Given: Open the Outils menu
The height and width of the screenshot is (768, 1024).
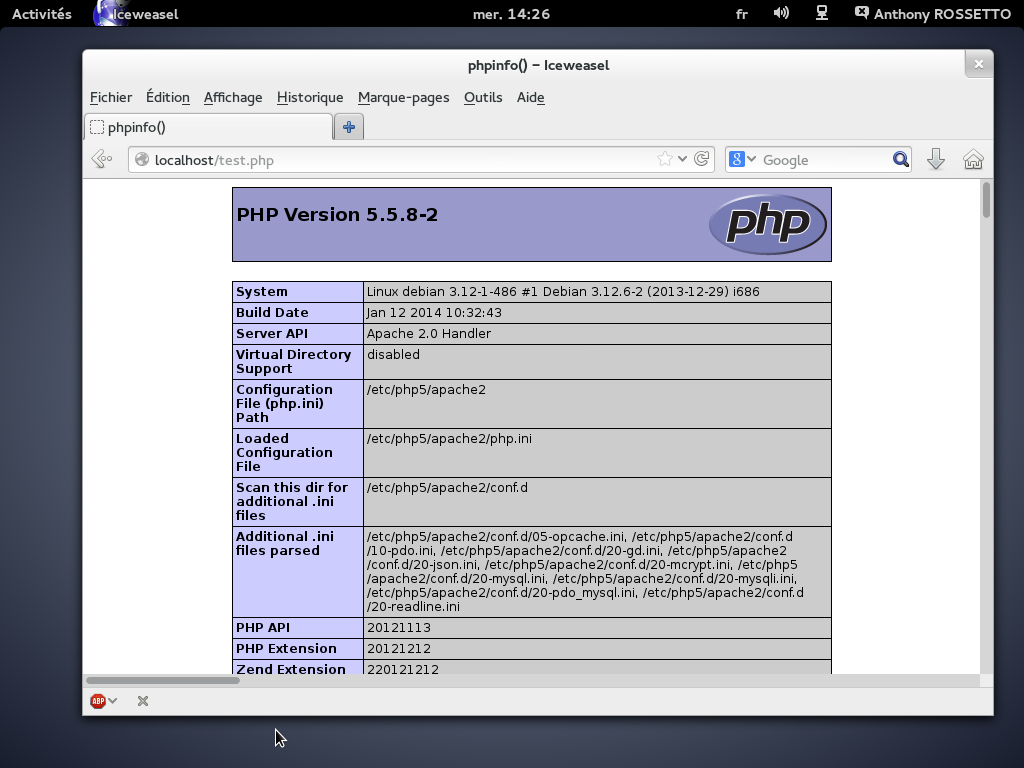Looking at the screenshot, I should [x=483, y=97].
